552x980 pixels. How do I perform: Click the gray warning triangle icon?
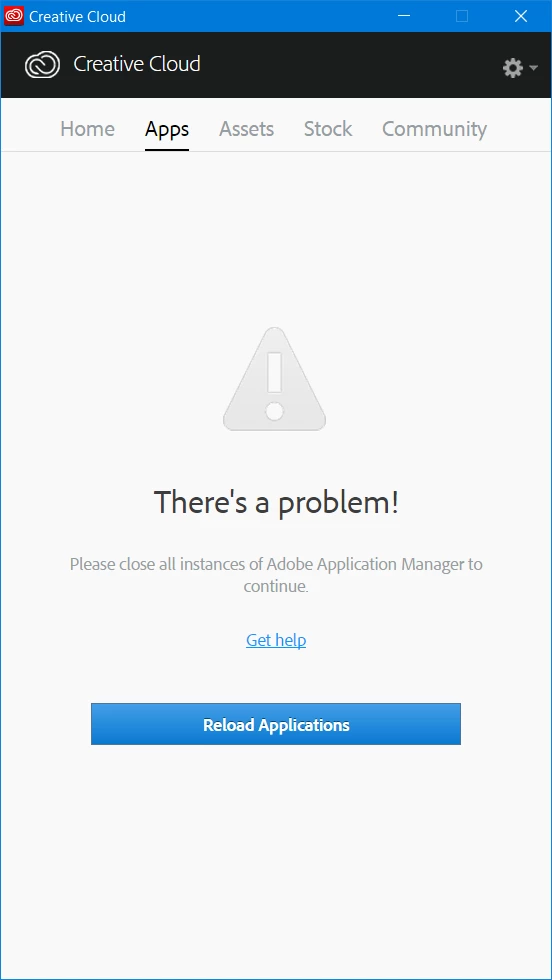274,379
